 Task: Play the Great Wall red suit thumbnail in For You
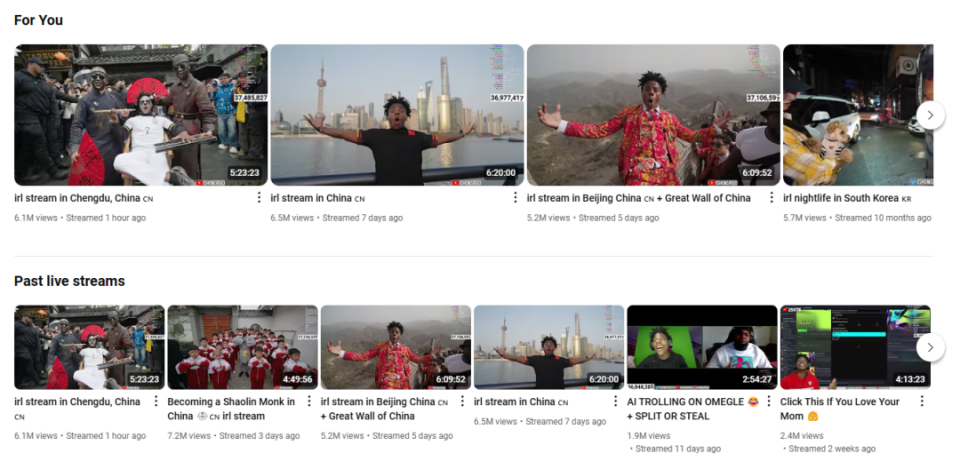(x=653, y=114)
